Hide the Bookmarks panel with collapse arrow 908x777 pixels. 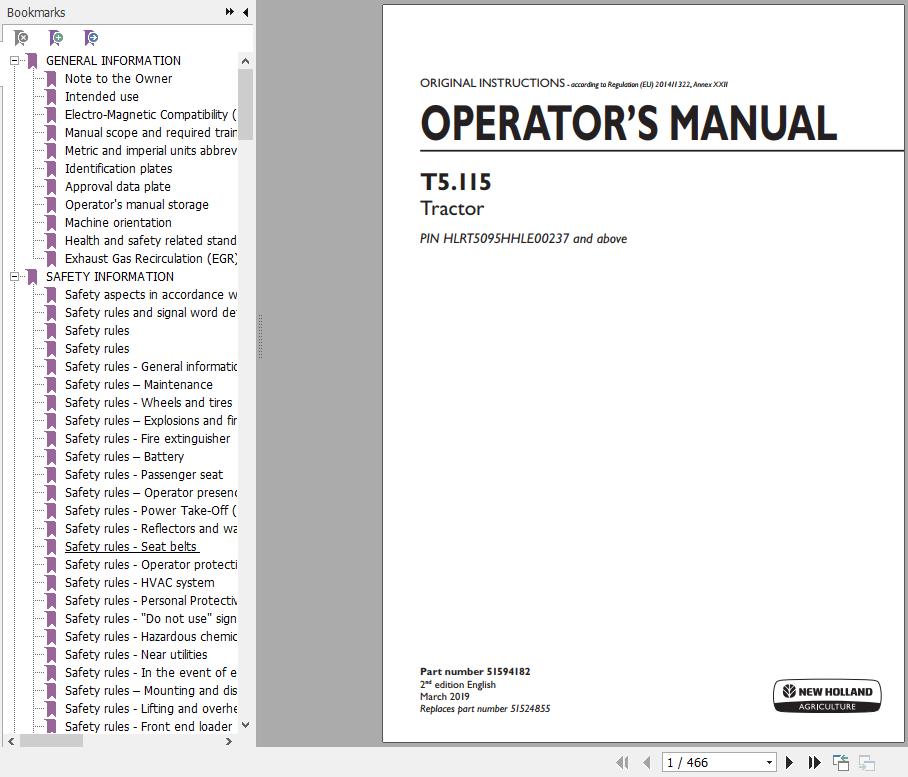245,12
